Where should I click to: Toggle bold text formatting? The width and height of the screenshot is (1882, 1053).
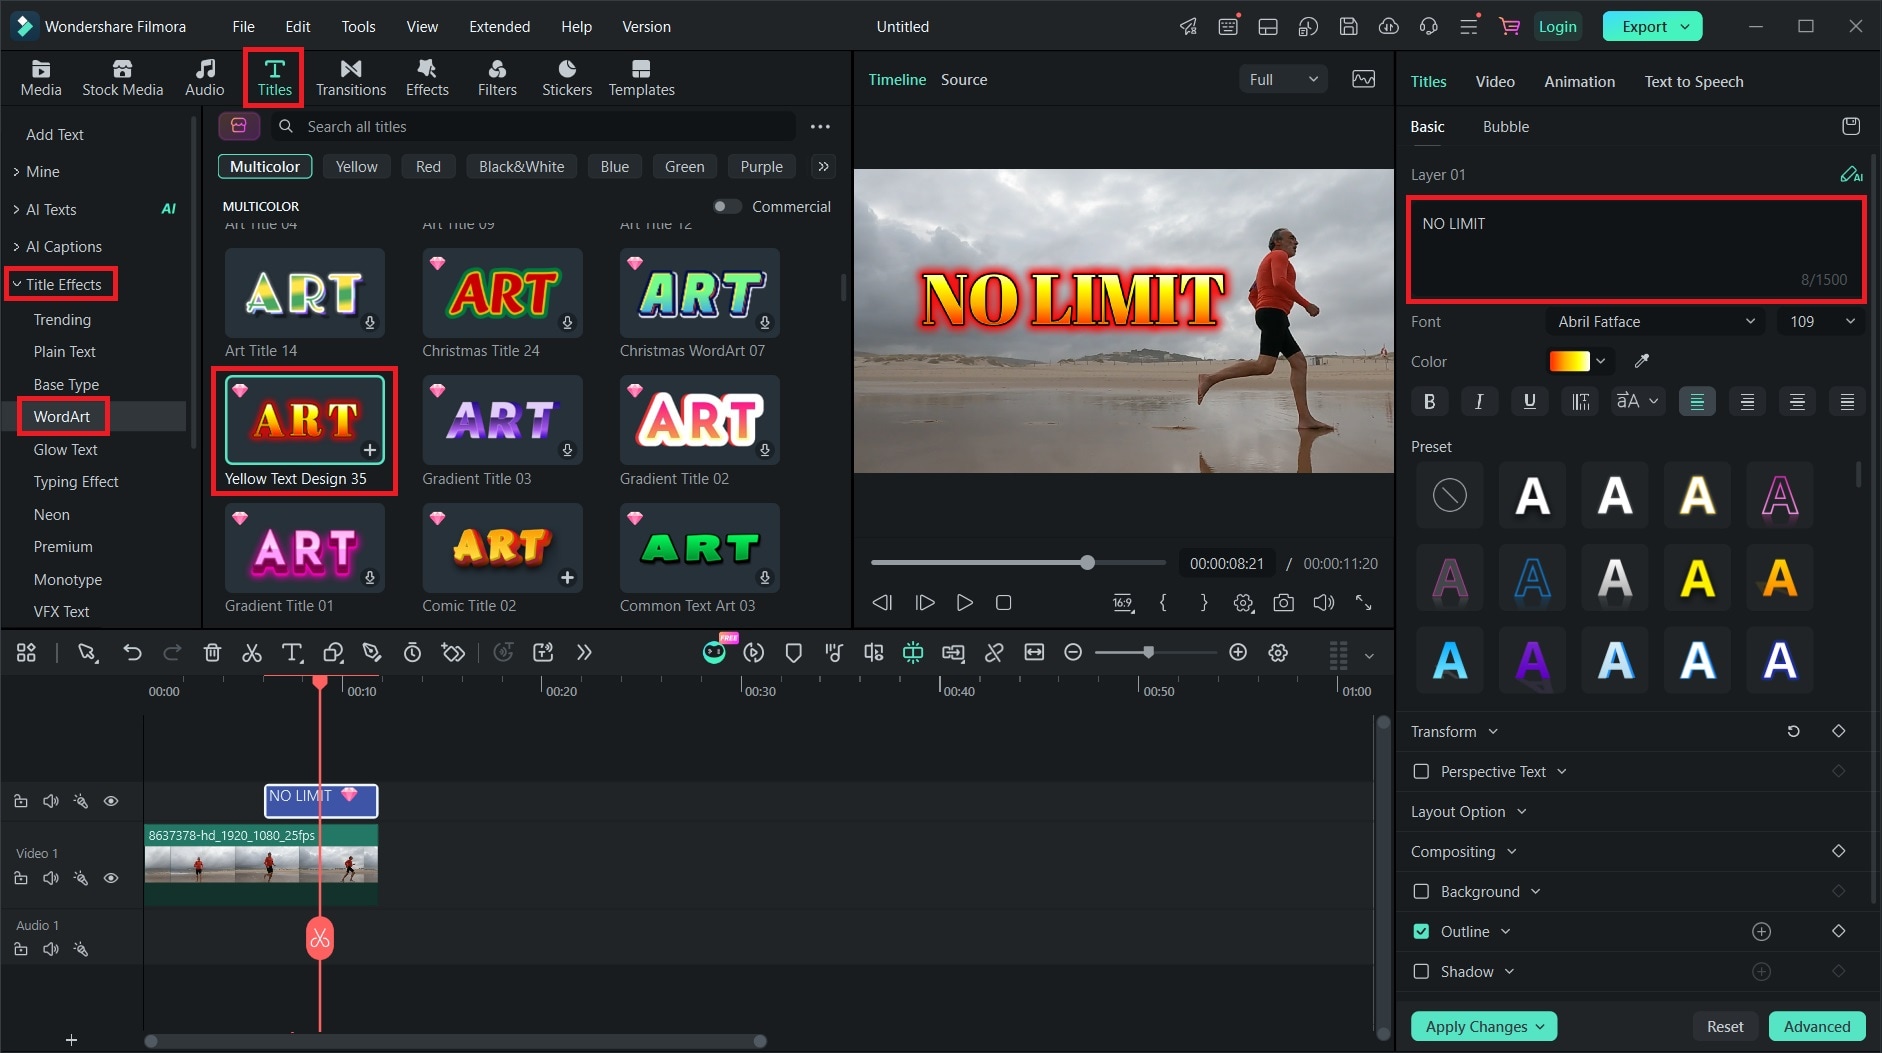tap(1429, 401)
